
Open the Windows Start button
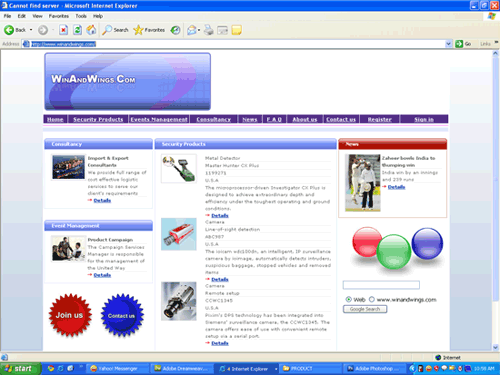[x=20, y=368]
